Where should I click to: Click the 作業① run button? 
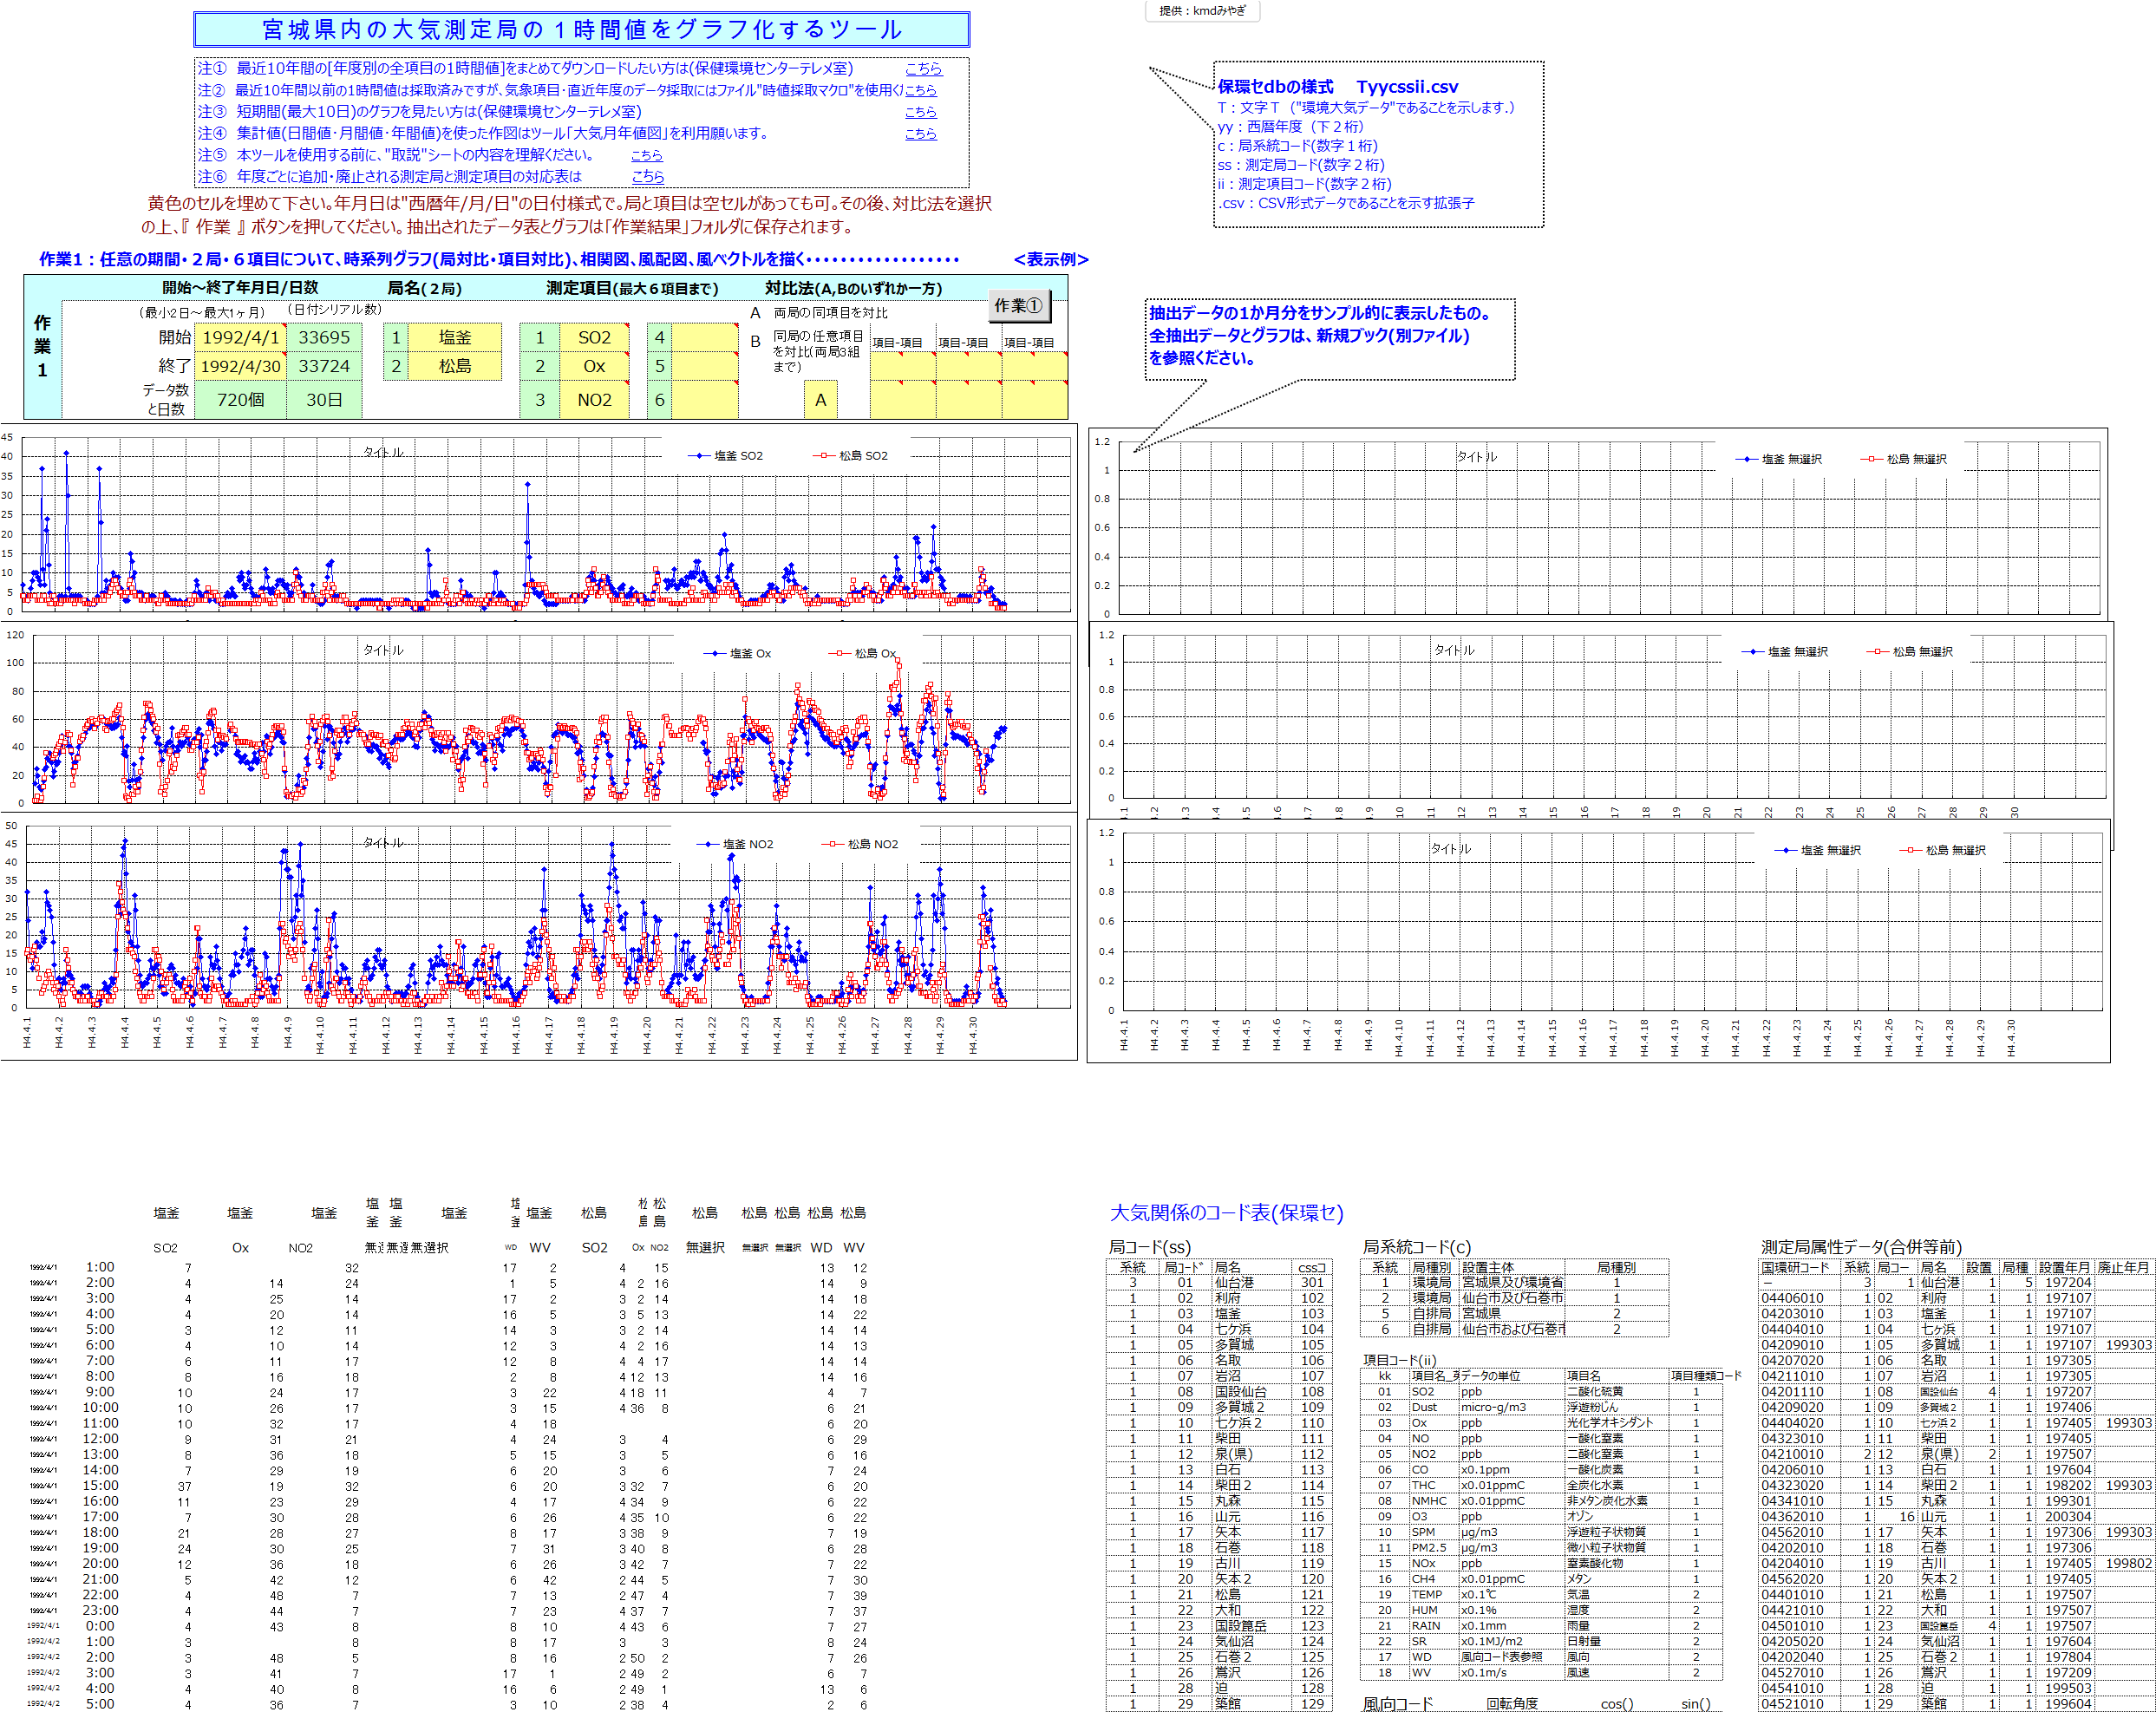(x=1018, y=306)
